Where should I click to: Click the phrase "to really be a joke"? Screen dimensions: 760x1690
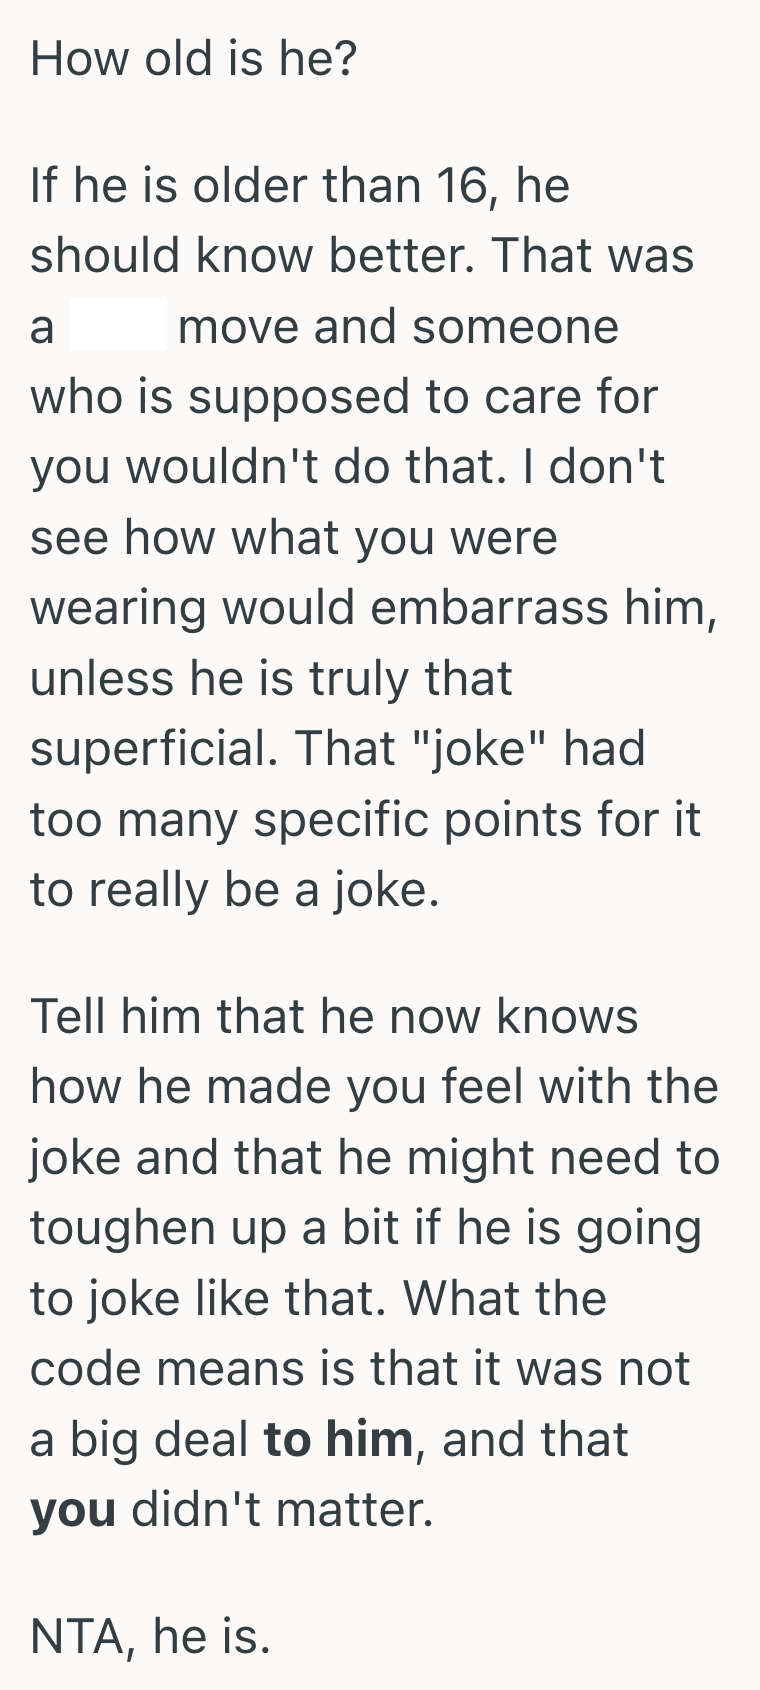(234, 889)
